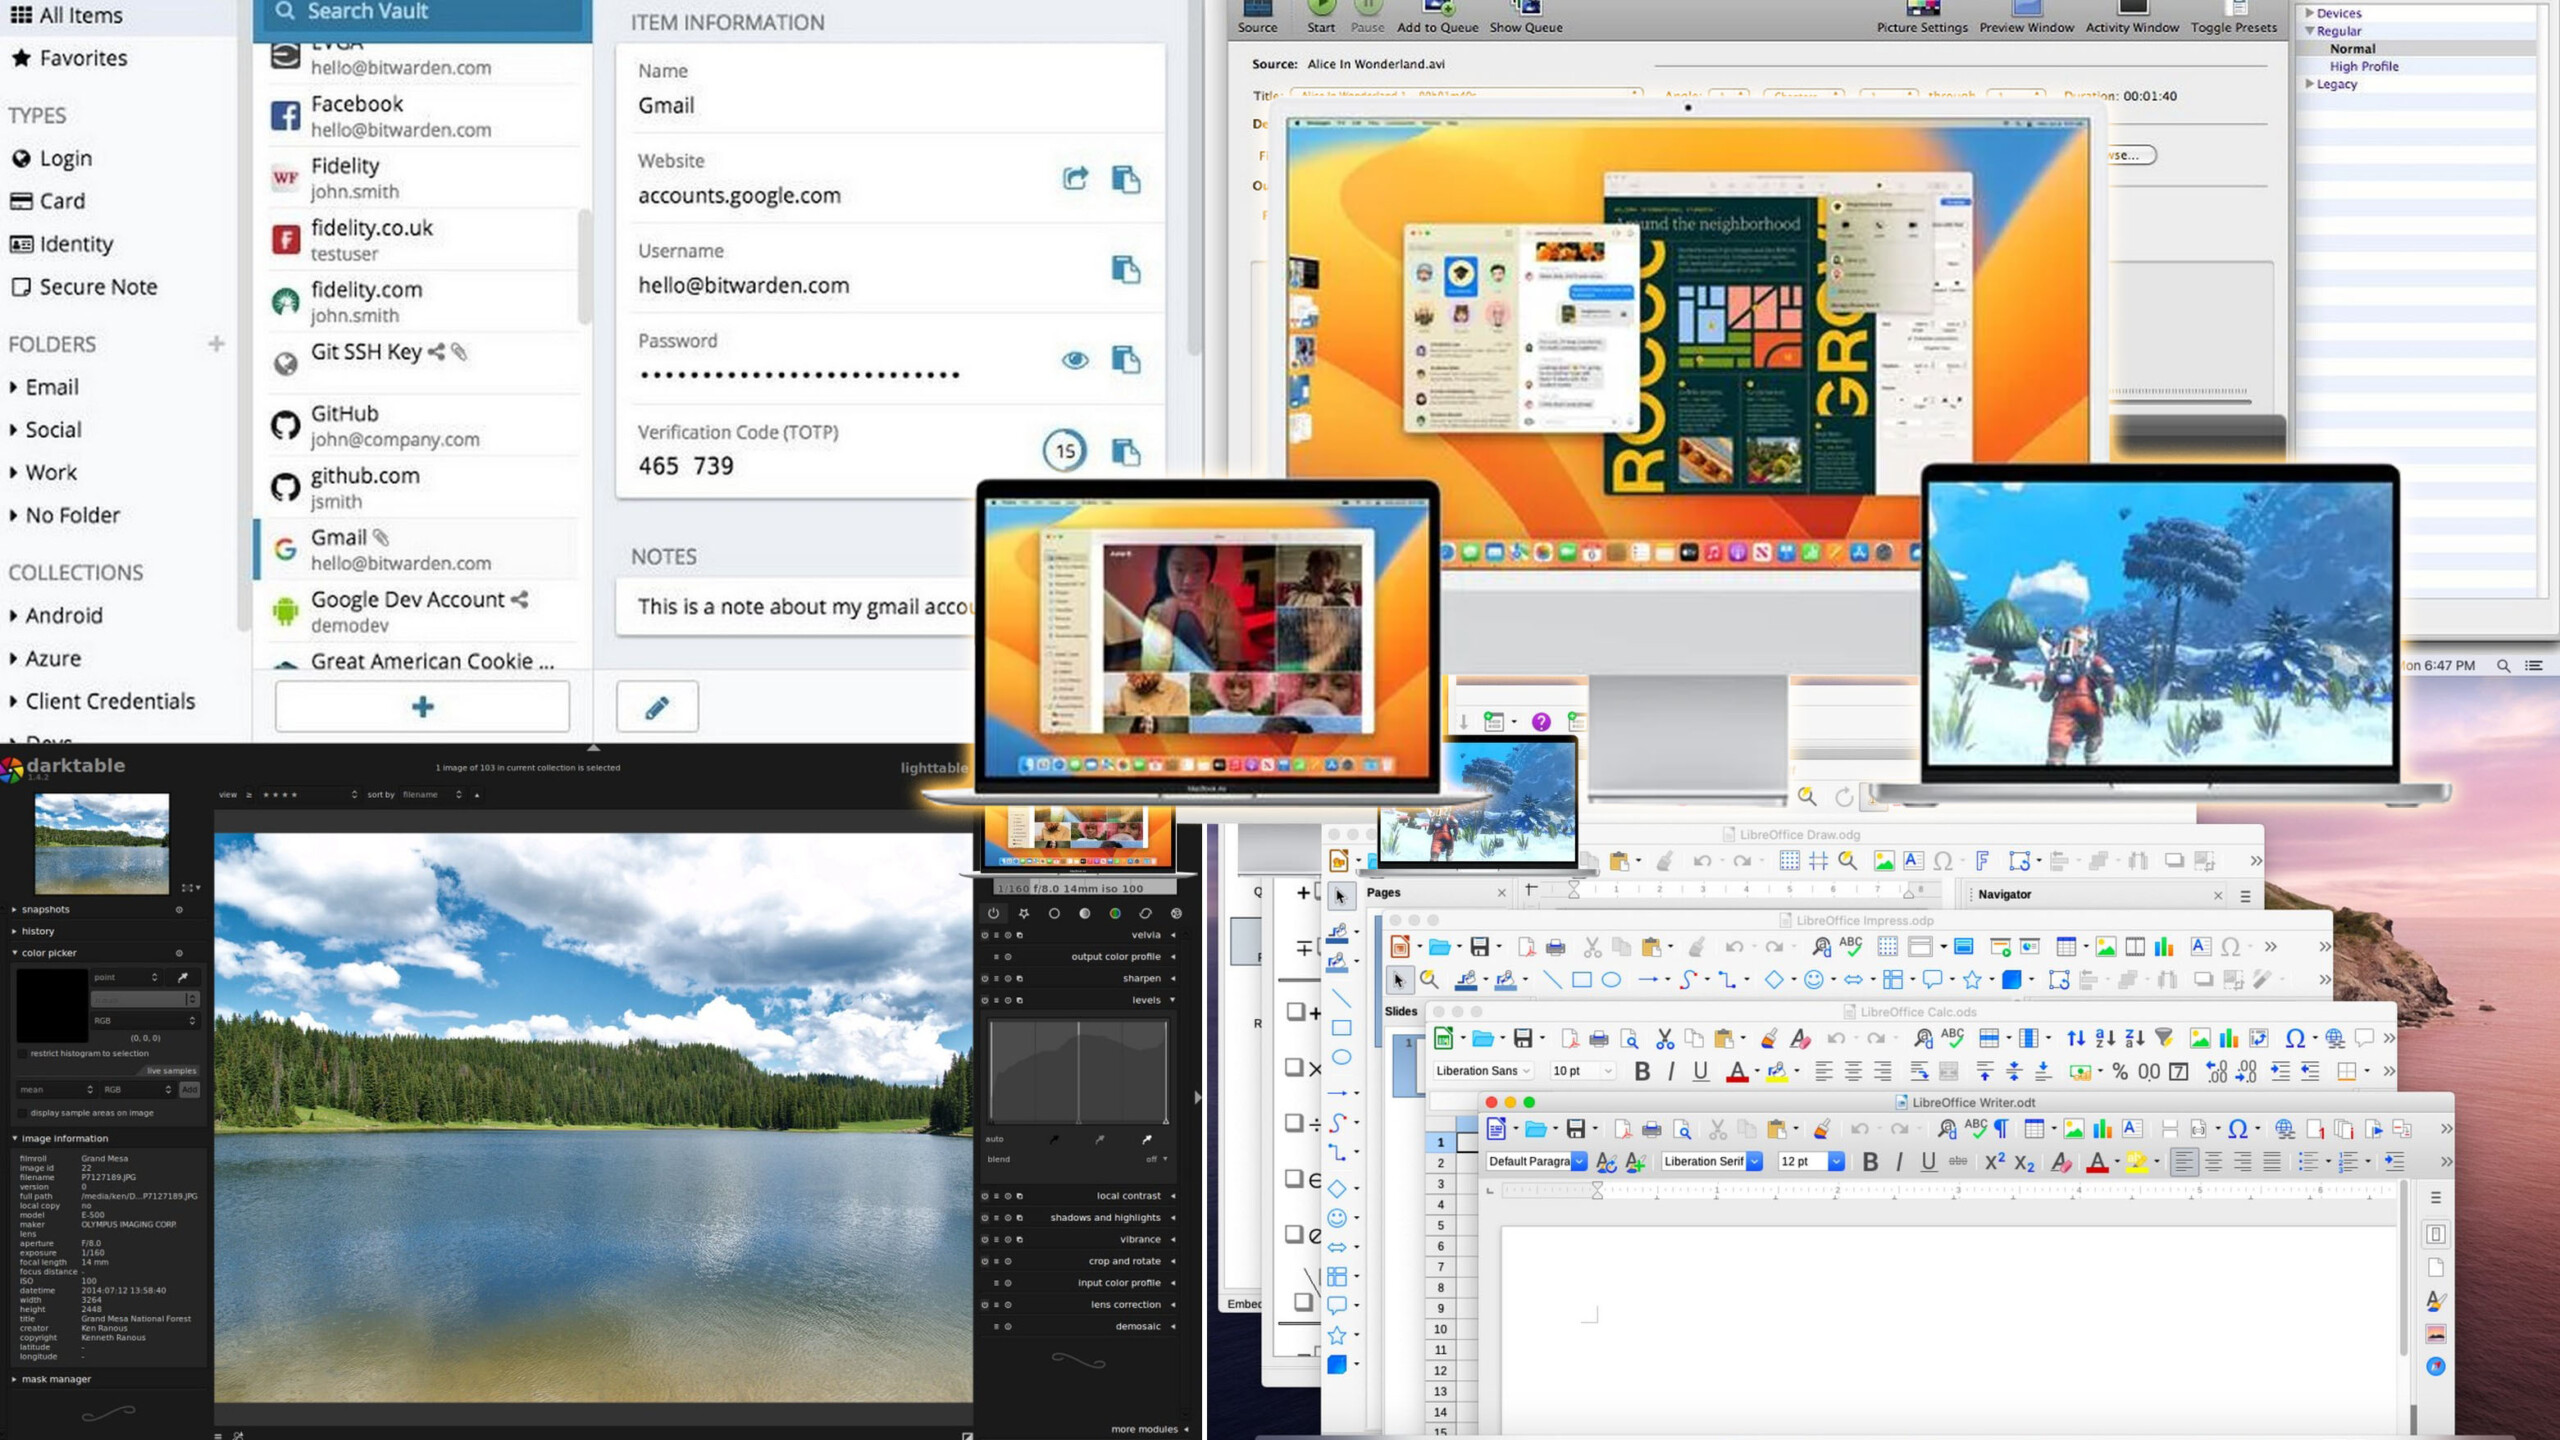The image size is (2560, 1440).
Task: Select the Rectangle tool in Impress drawing toolbar
Action: point(1581,980)
